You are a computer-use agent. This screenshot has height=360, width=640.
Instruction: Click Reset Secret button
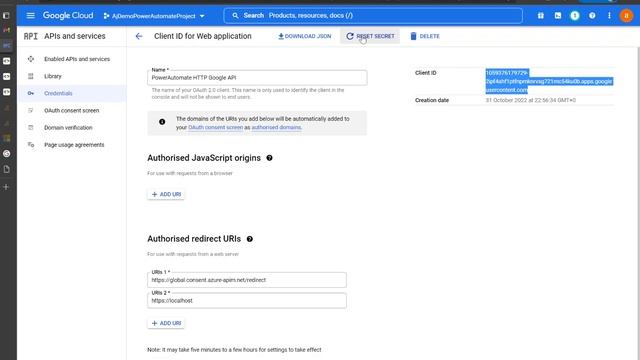[x=370, y=36]
